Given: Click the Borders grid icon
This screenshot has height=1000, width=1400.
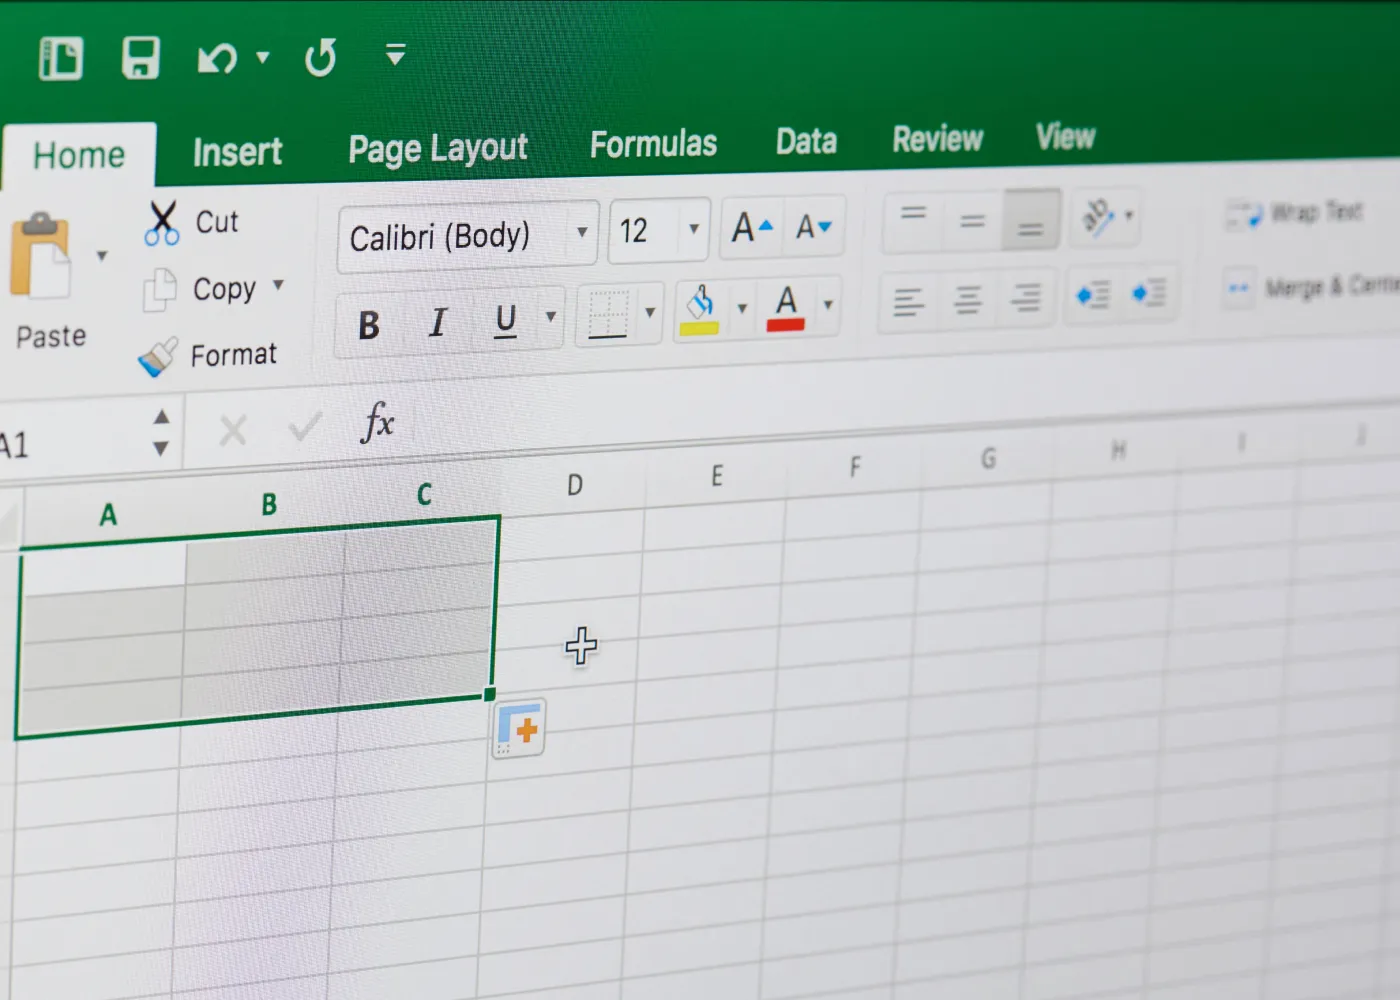Looking at the screenshot, I should pyautogui.click(x=608, y=315).
